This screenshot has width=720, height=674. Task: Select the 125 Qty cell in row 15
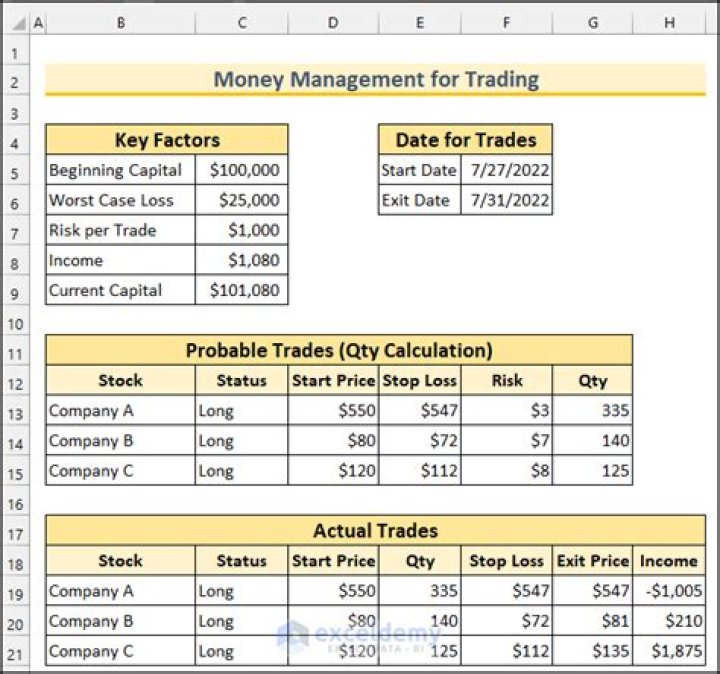point(592,470)
